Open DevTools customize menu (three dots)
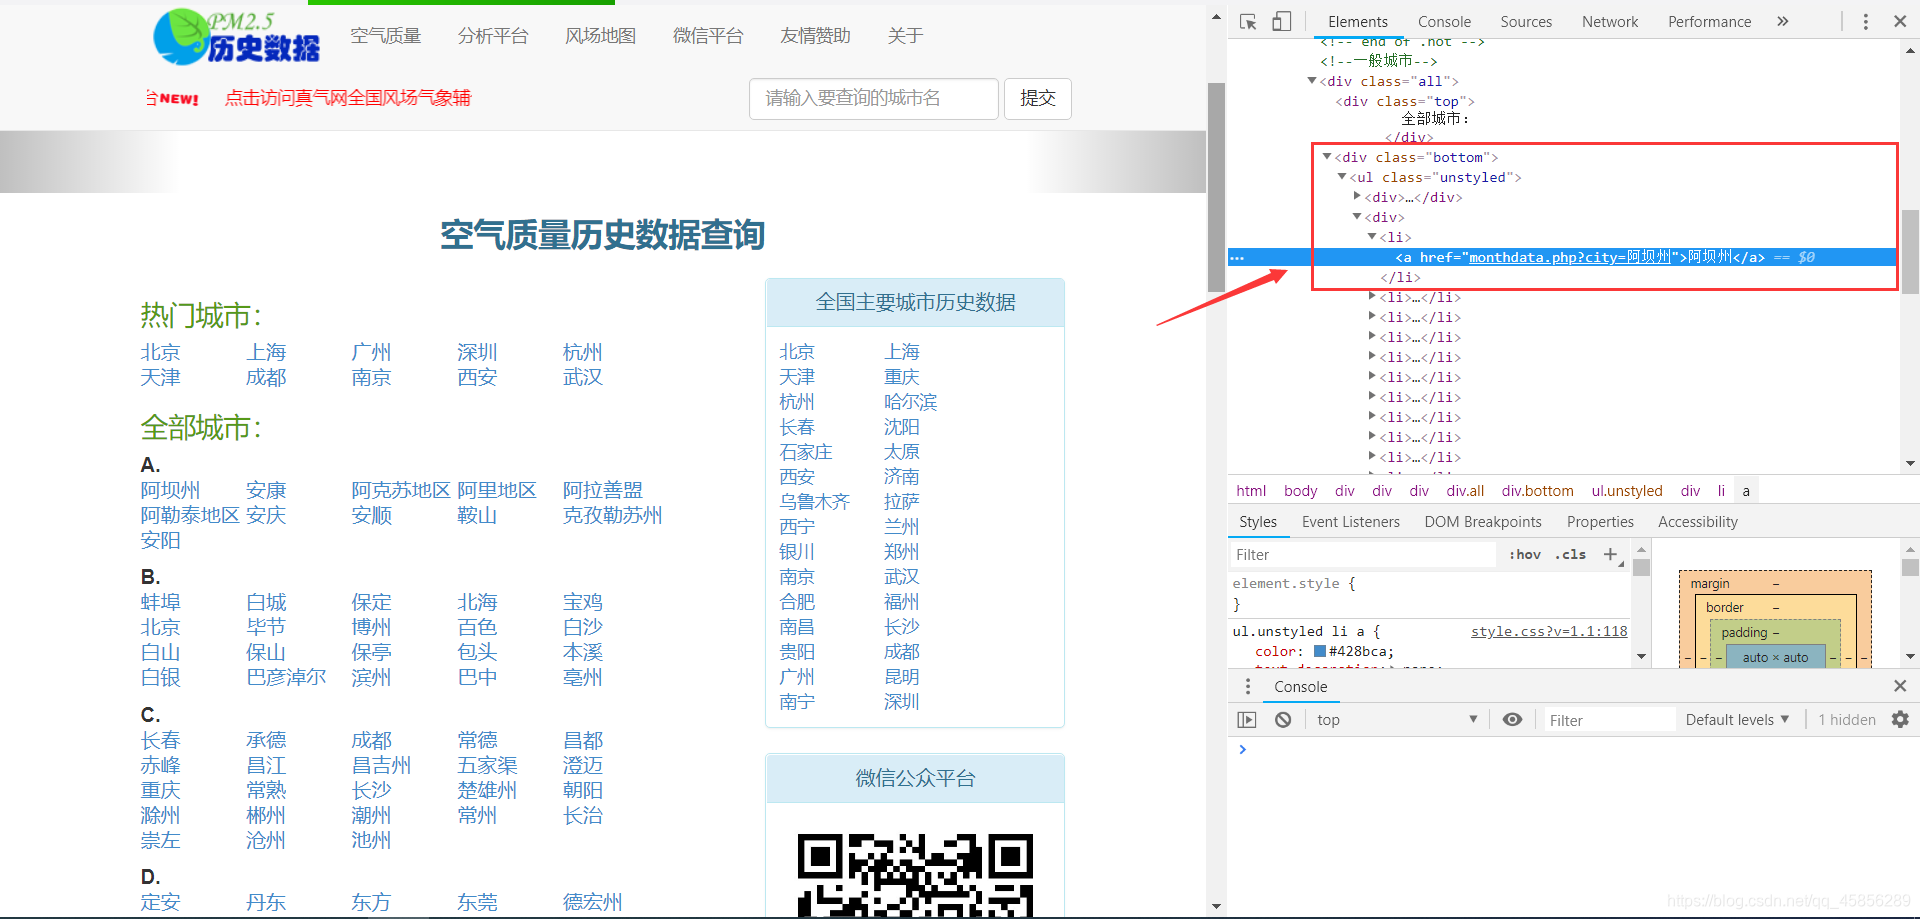This screenshot has height=919, width=1920. click(x=1865, y=21)
